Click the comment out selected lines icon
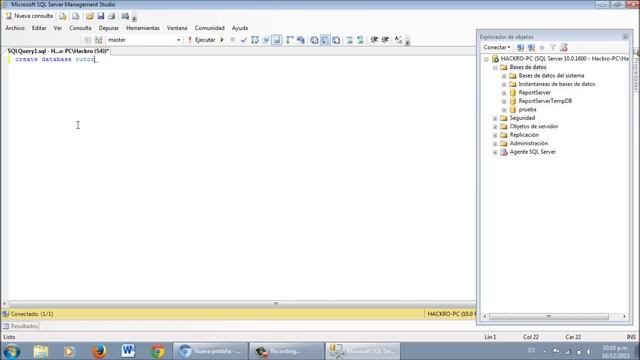This screenshot has height=360, width=640. (349, 40)
